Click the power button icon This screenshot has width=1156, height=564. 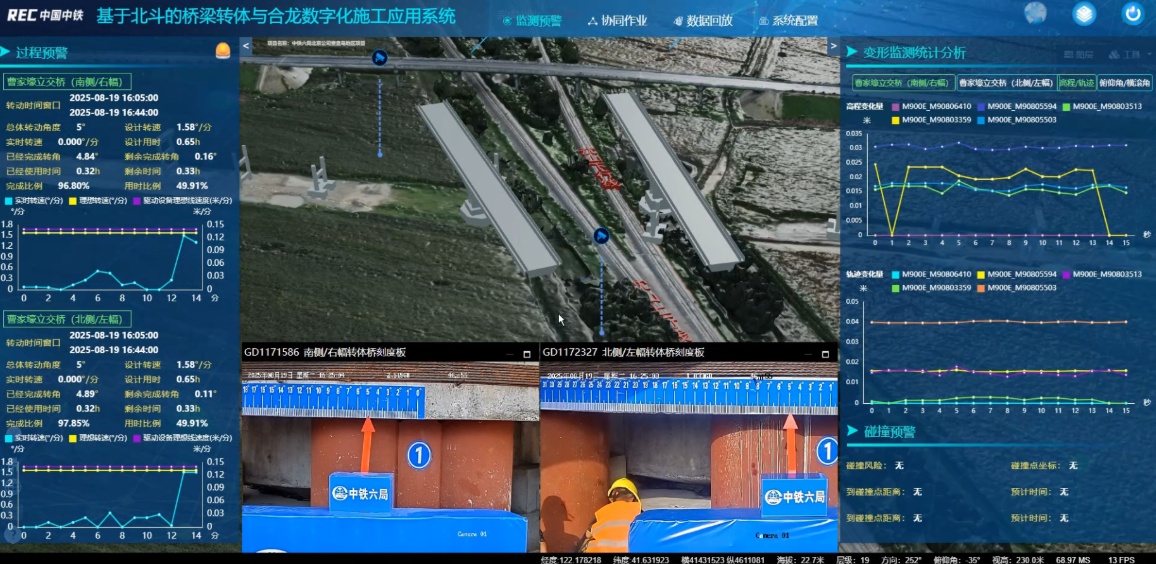1132,14
